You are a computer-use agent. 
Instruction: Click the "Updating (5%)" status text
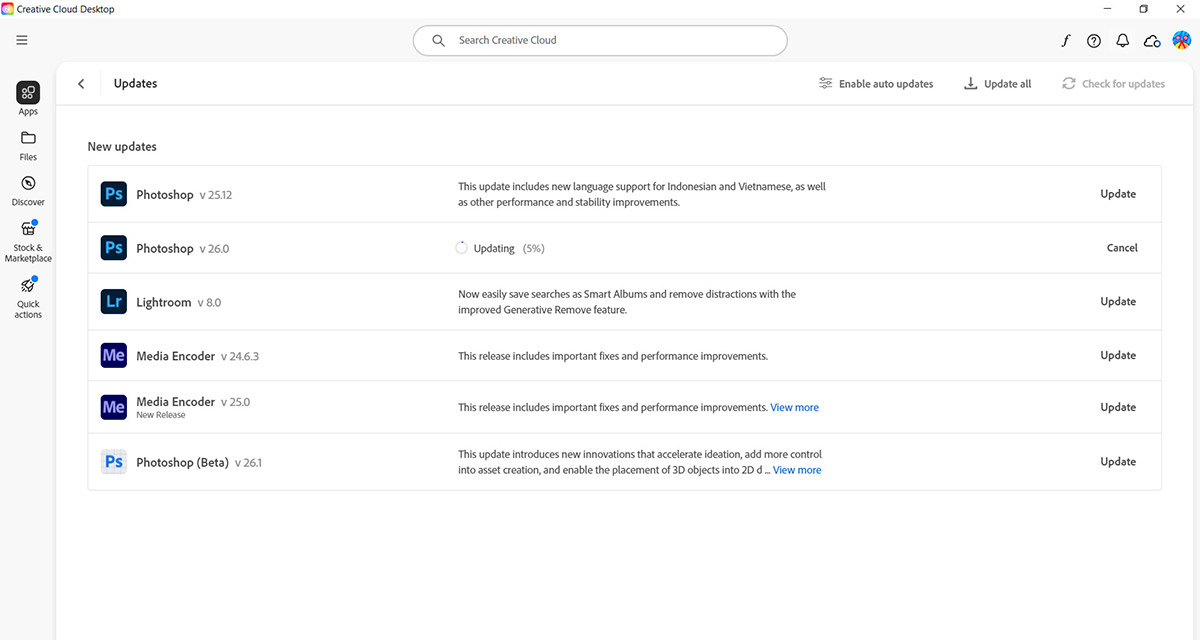pyautogui.click(x=509, y=248)
